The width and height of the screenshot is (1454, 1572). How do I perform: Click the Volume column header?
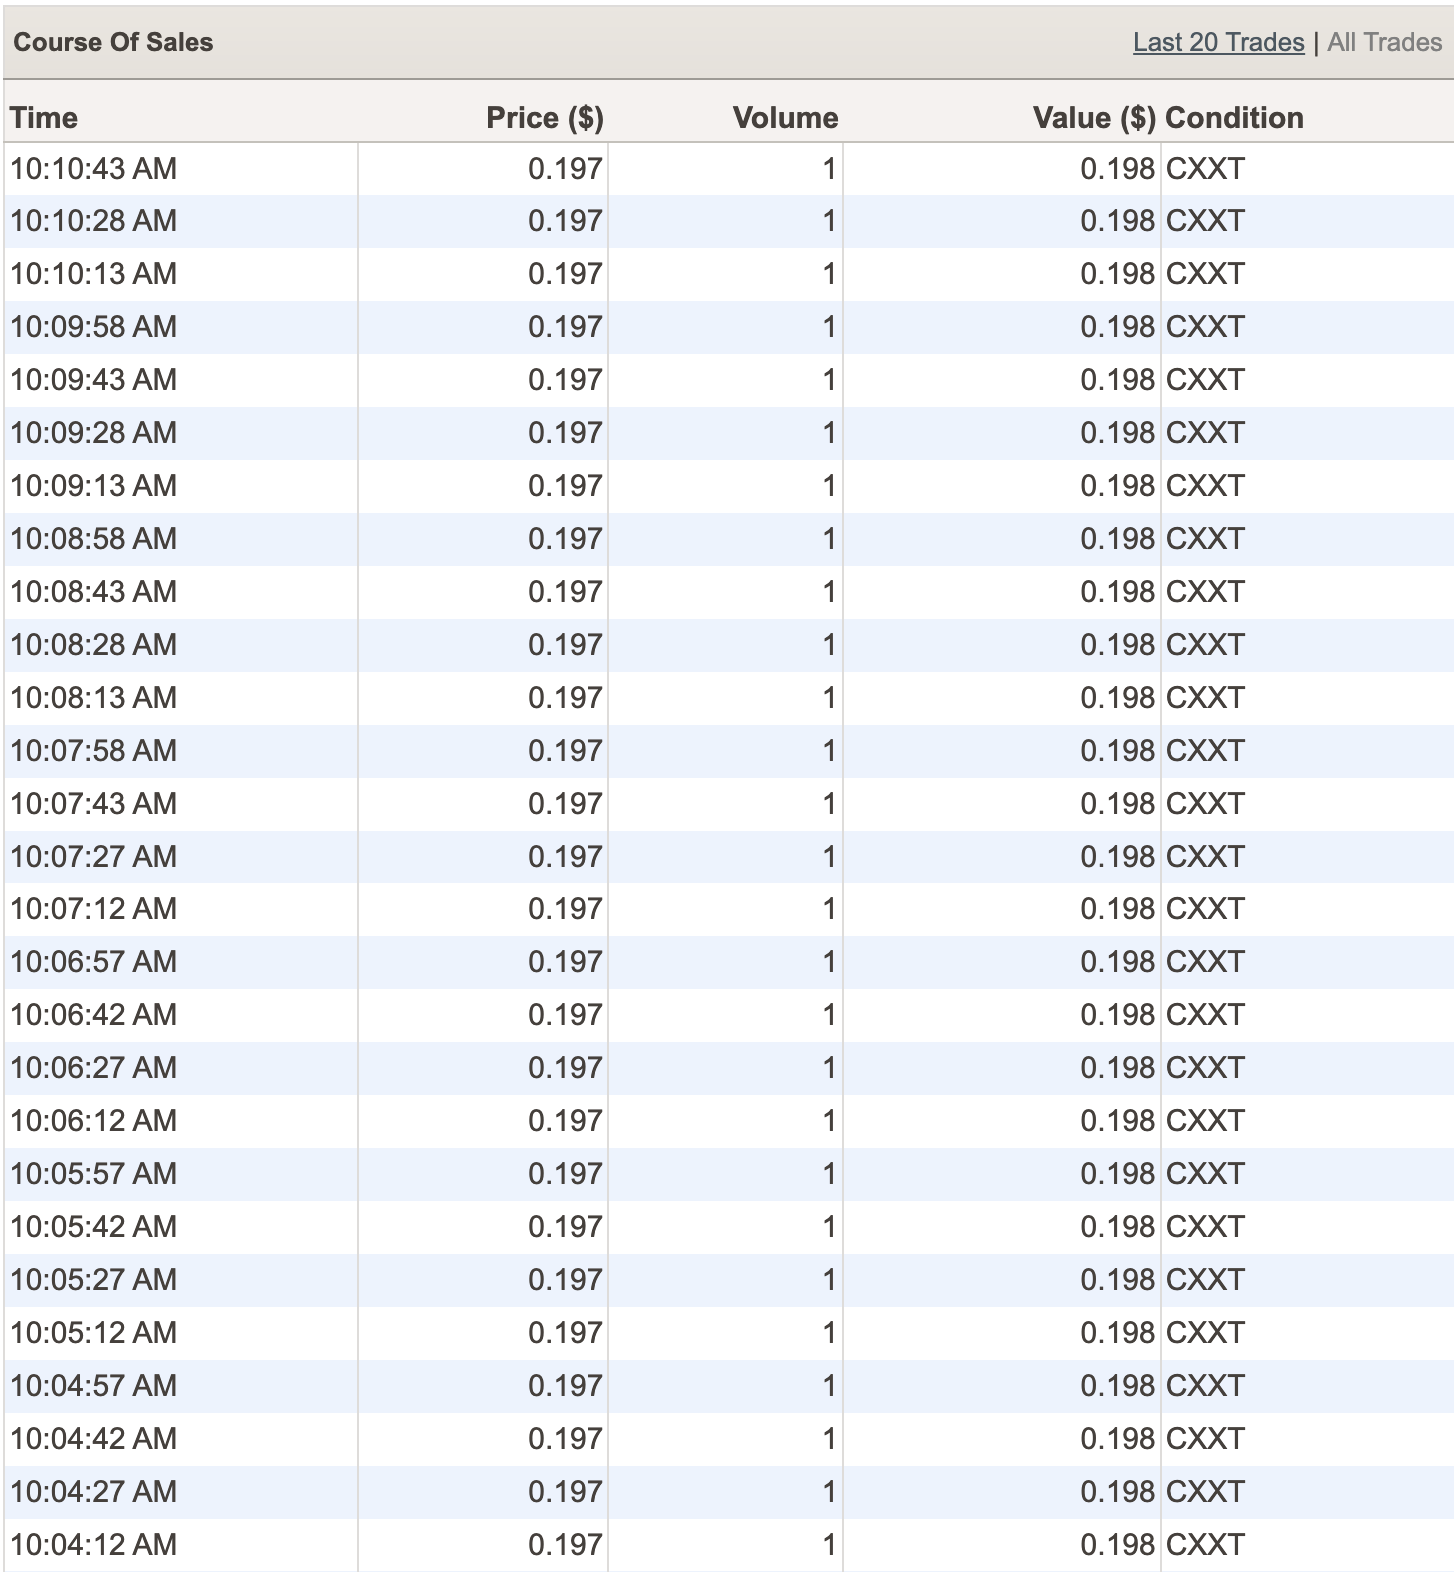pos(785,117)
